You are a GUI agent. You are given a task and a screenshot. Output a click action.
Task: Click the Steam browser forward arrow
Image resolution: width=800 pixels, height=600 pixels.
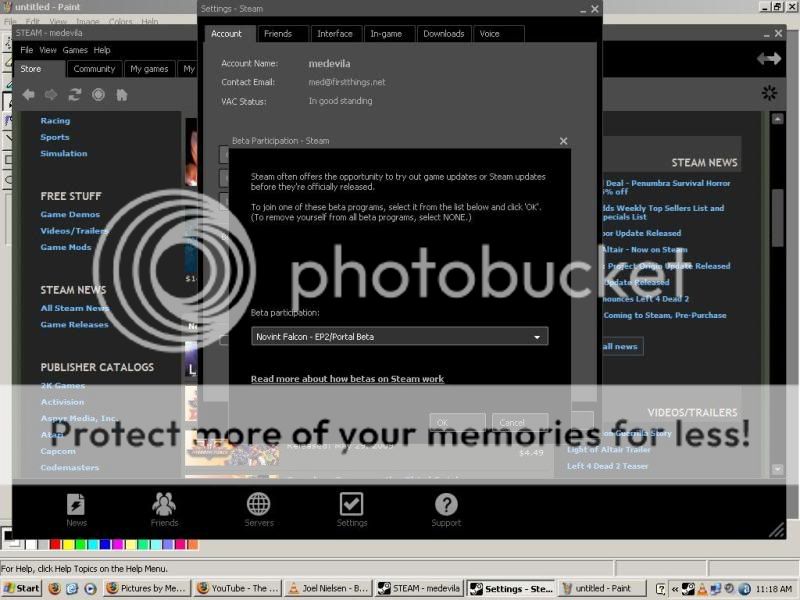[x=51, y=95]
